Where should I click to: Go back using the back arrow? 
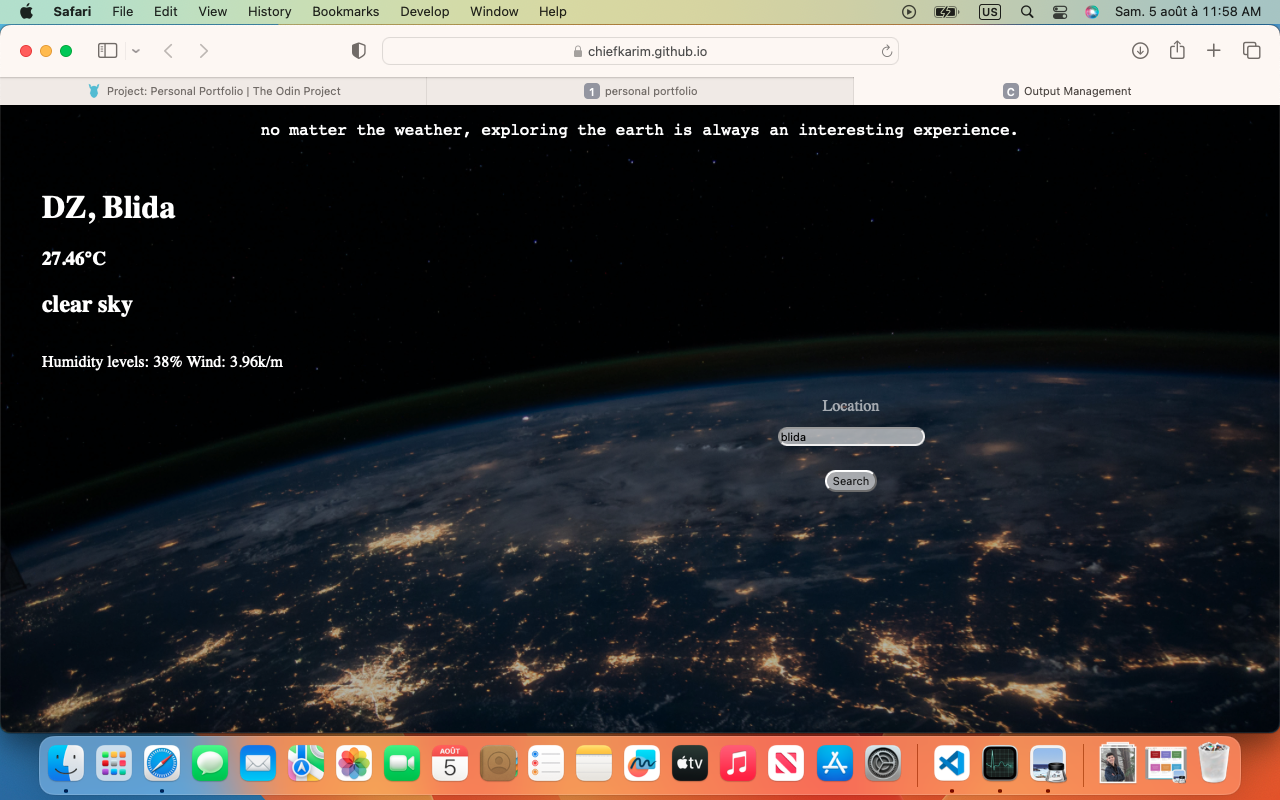click(169, 51)
